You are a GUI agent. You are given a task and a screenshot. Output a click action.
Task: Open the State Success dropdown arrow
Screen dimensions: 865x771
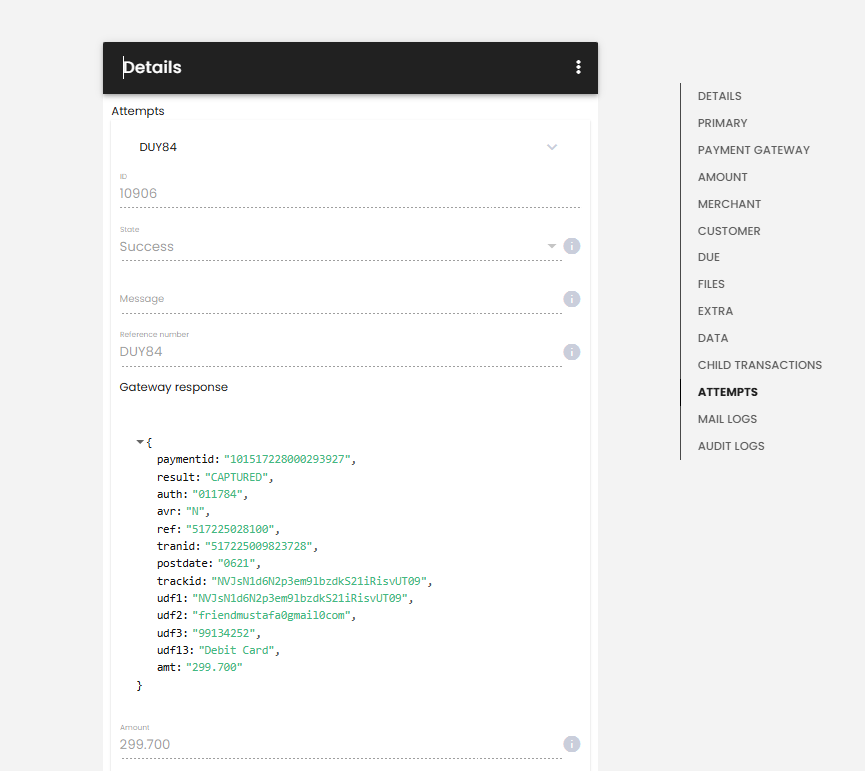point(552,246)
